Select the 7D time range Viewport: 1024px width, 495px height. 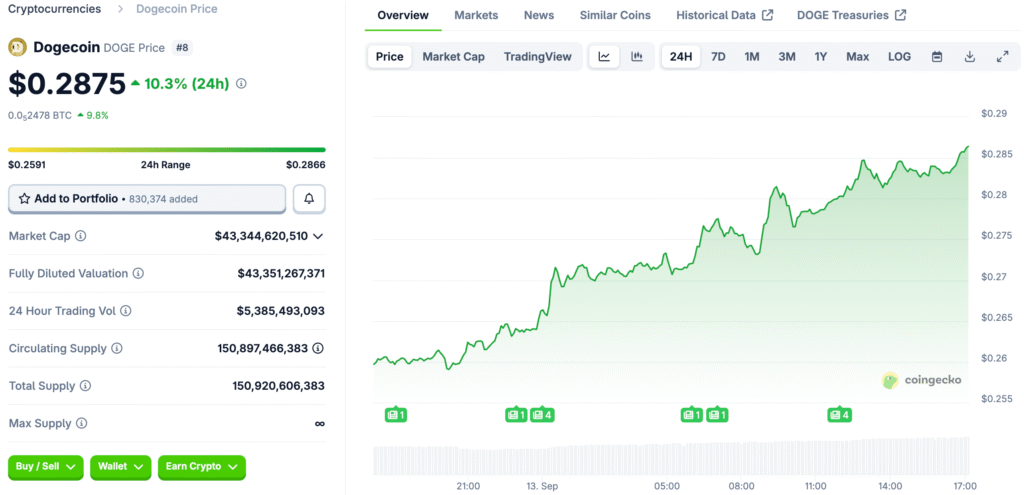[x=718, y=57]
